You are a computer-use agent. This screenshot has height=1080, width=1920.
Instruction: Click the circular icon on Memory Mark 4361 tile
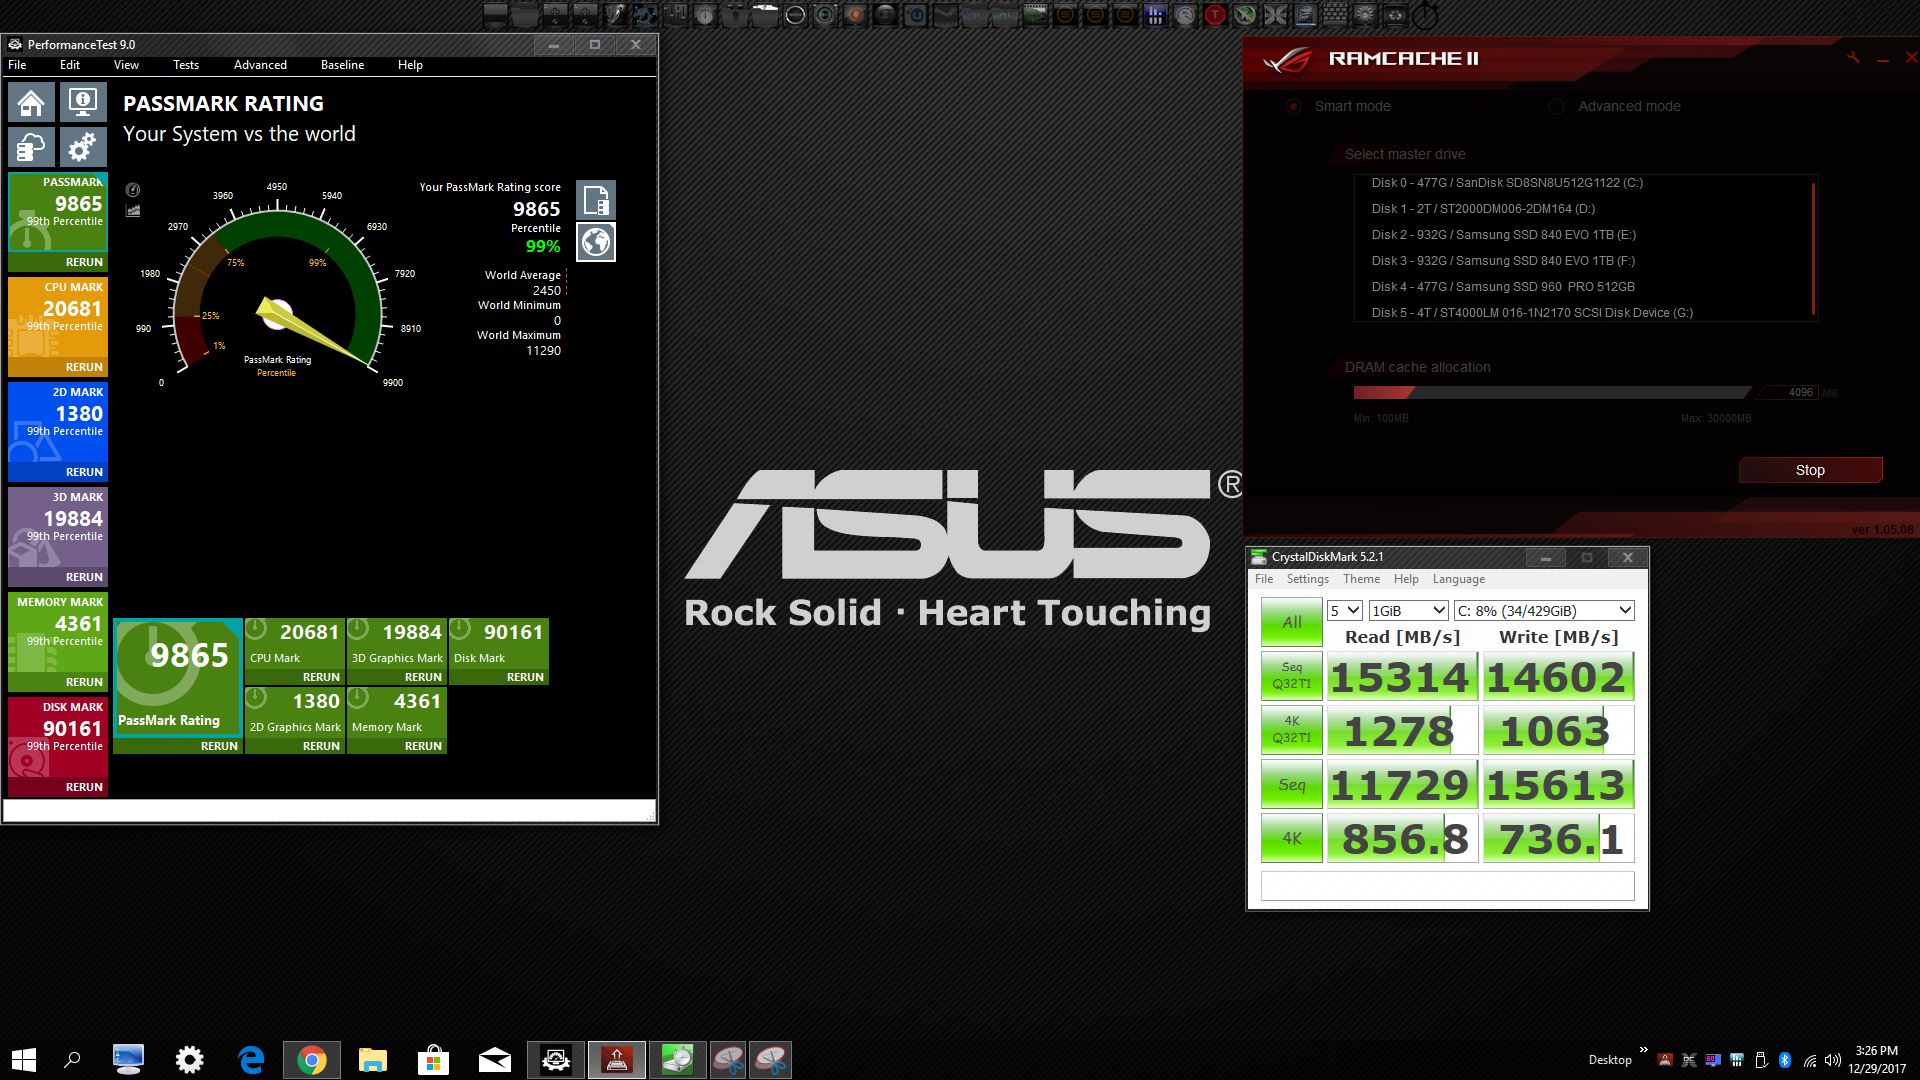[x=358, y=699]
